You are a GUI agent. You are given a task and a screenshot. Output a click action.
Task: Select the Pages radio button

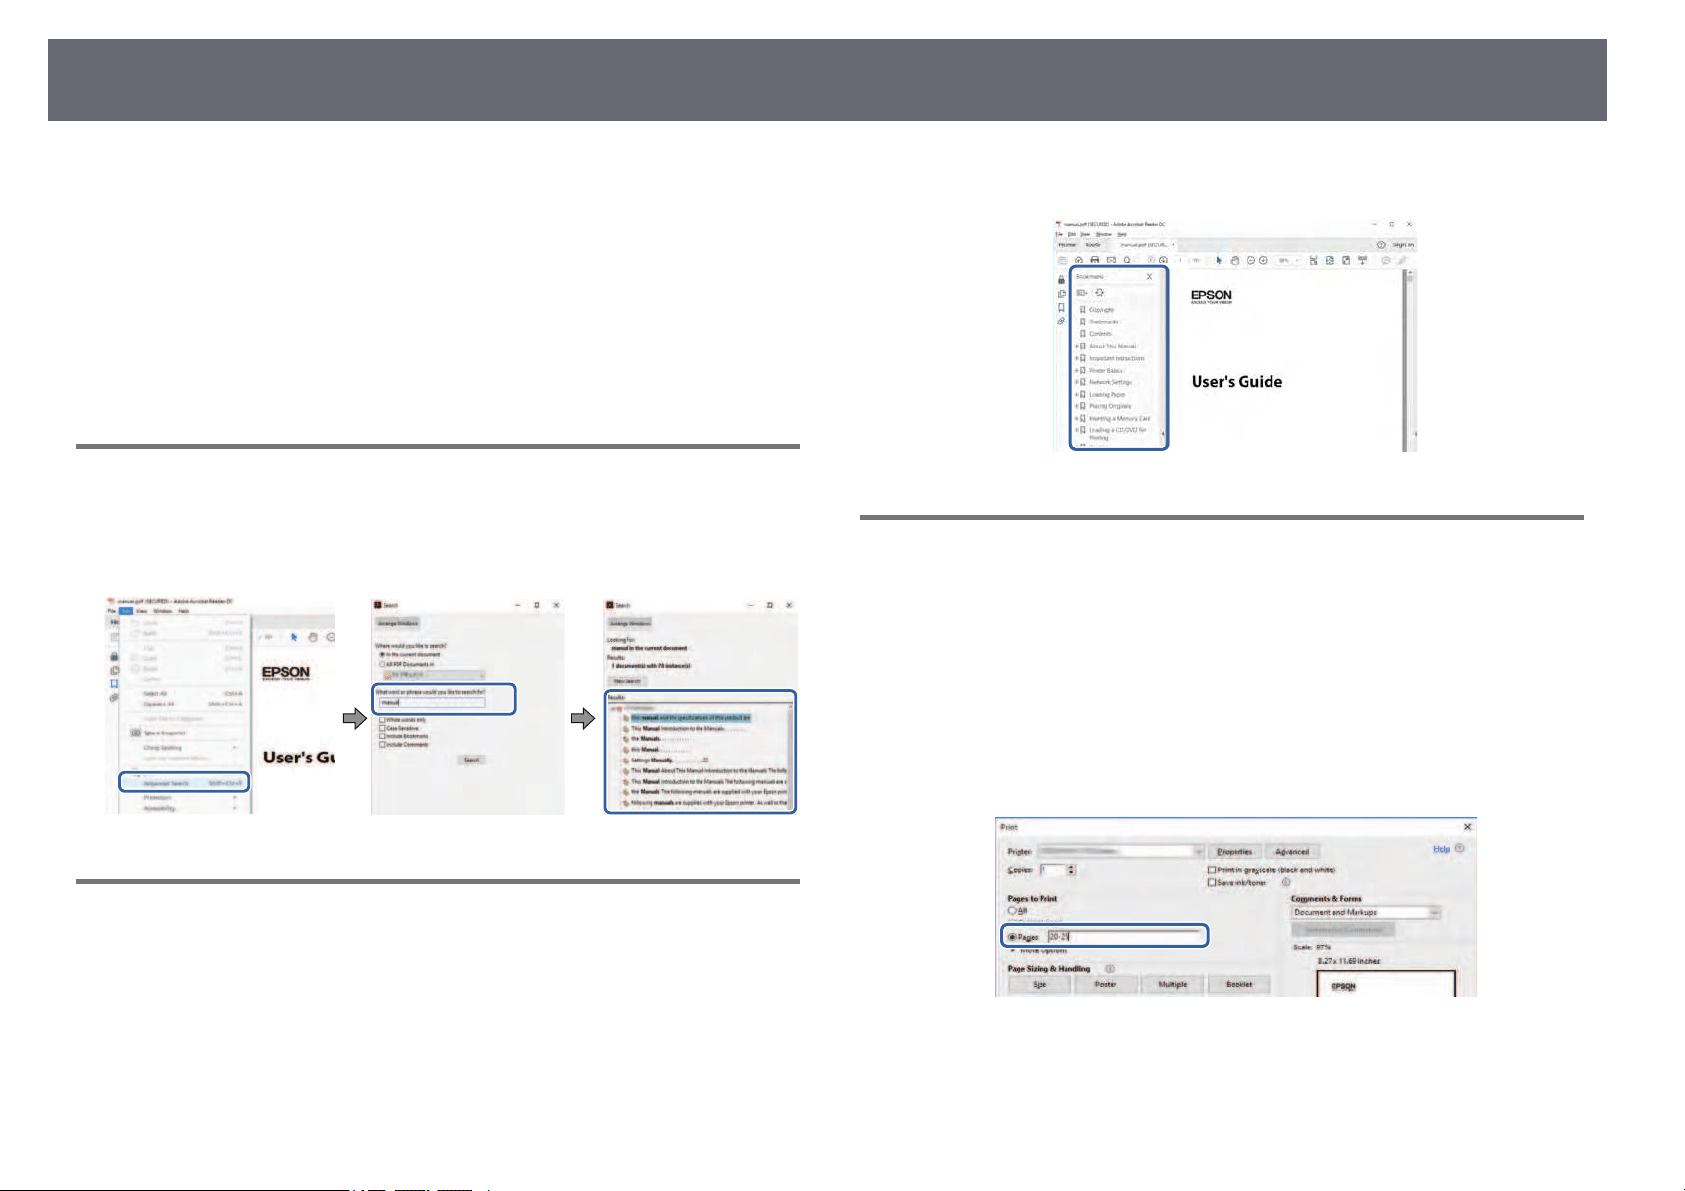pos(1012,937)
